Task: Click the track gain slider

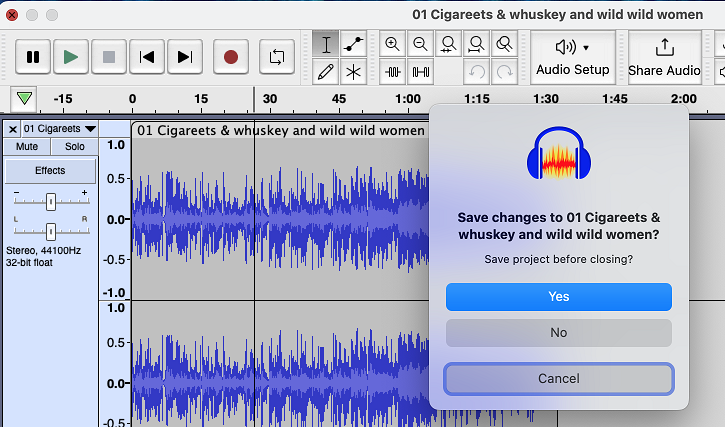Action: 51,202
